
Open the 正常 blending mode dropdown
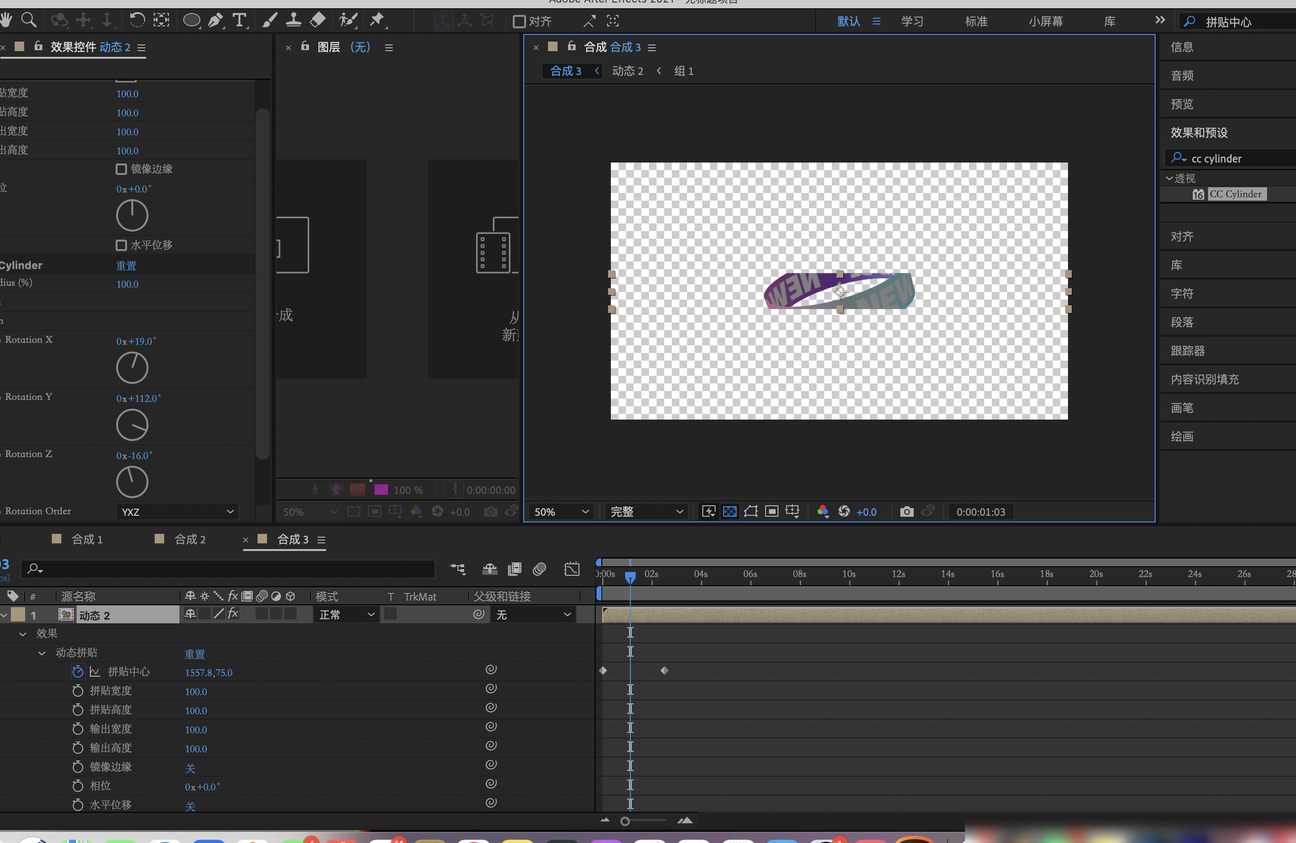tap(346, 614)
